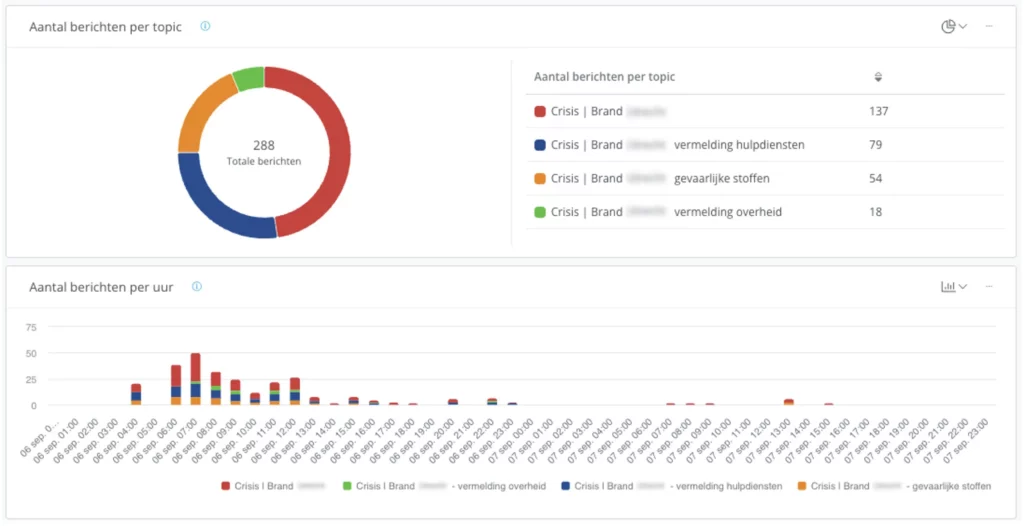Open pie chart type dropdown in topic panel
The image size is (1024, 526).
[x=954, y=27]
